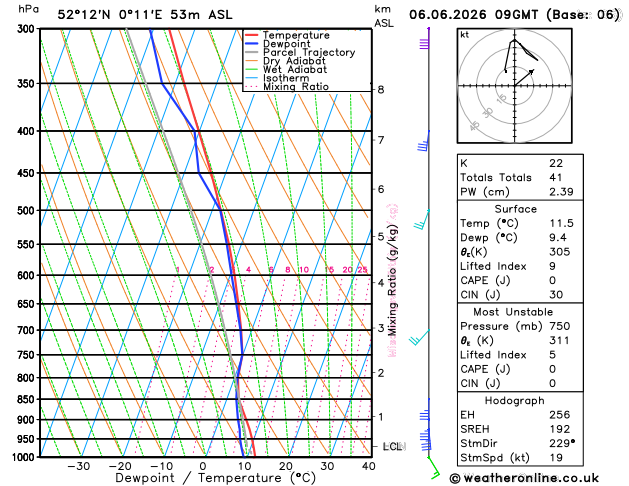
Task: Click the mixing ratio label 25
Action: [x=363, y=270]
